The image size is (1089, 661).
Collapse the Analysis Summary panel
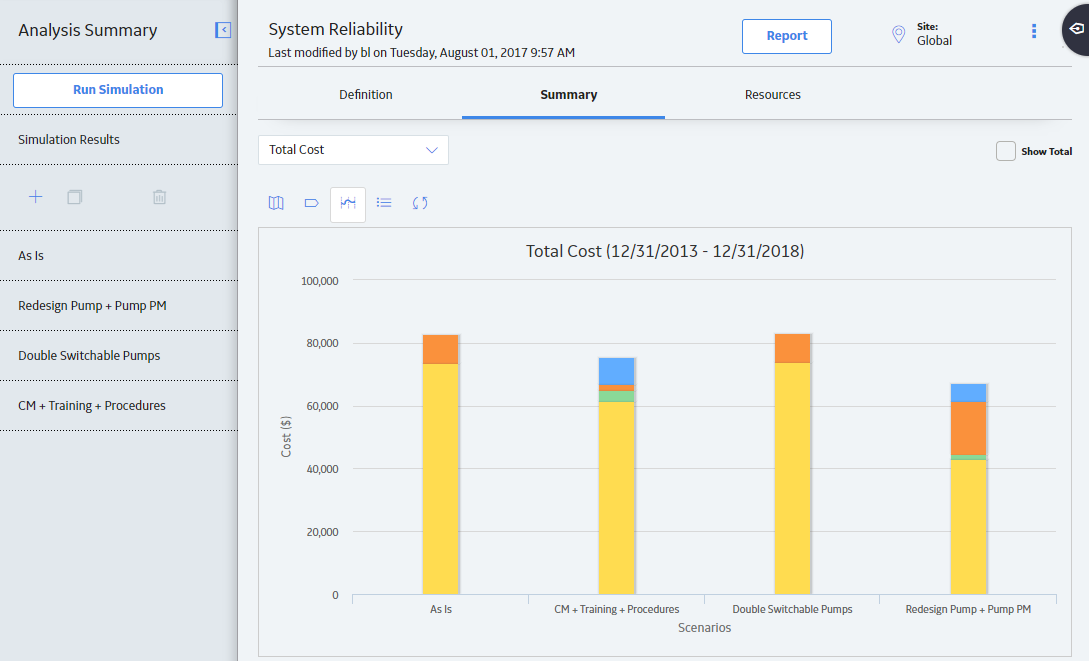223,30
